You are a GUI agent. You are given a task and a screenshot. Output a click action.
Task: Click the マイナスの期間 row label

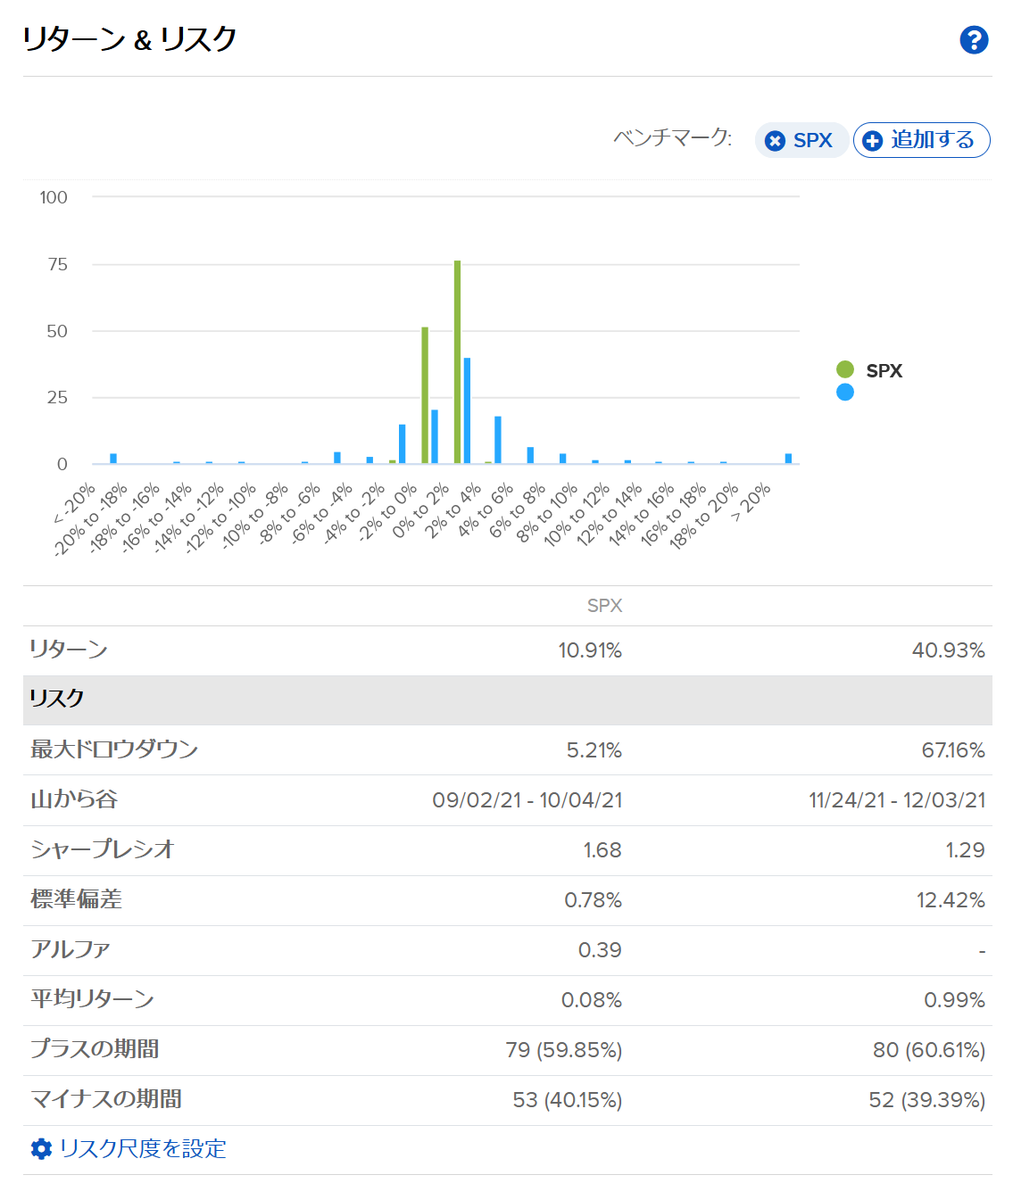pyautogui.click(x=105, y=1099)
